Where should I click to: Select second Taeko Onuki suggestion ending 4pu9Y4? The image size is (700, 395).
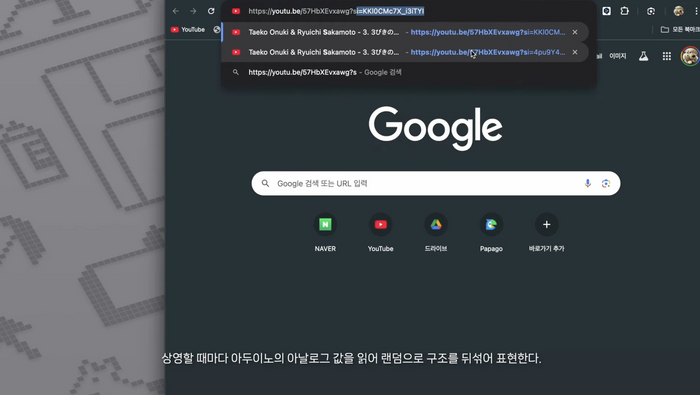404,52
